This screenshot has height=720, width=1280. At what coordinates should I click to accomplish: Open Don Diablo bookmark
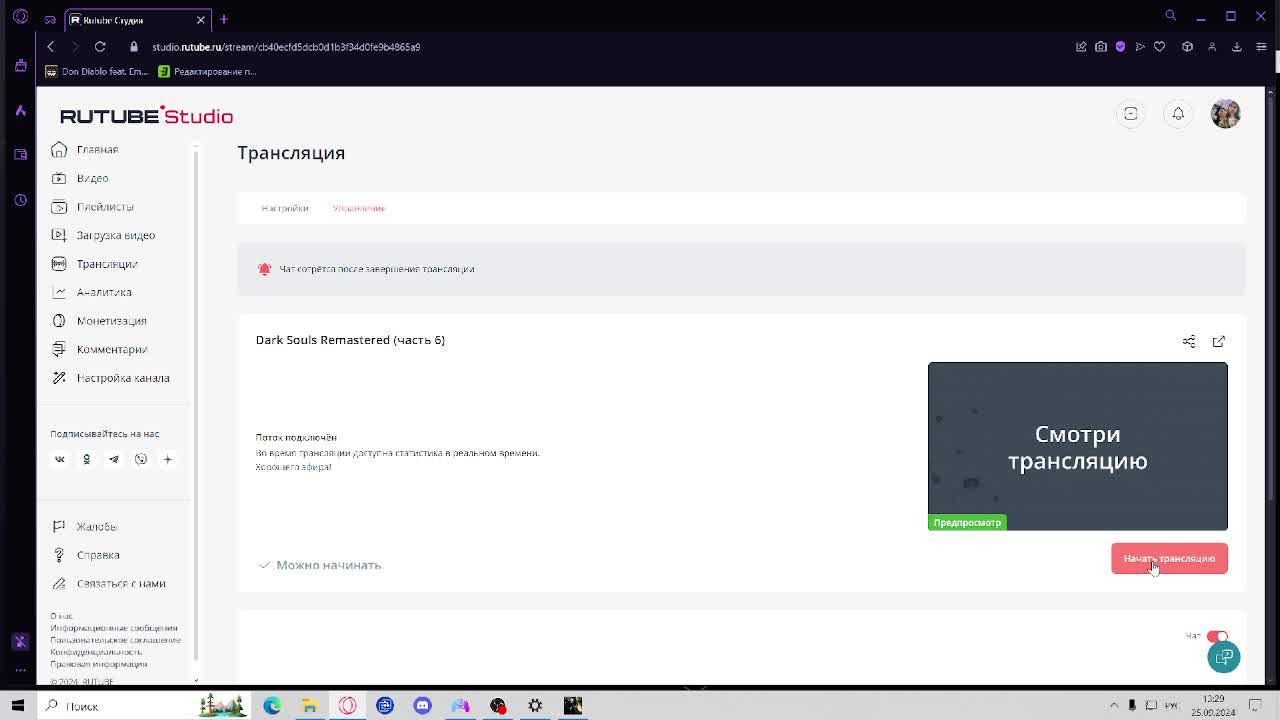(97, 71)
